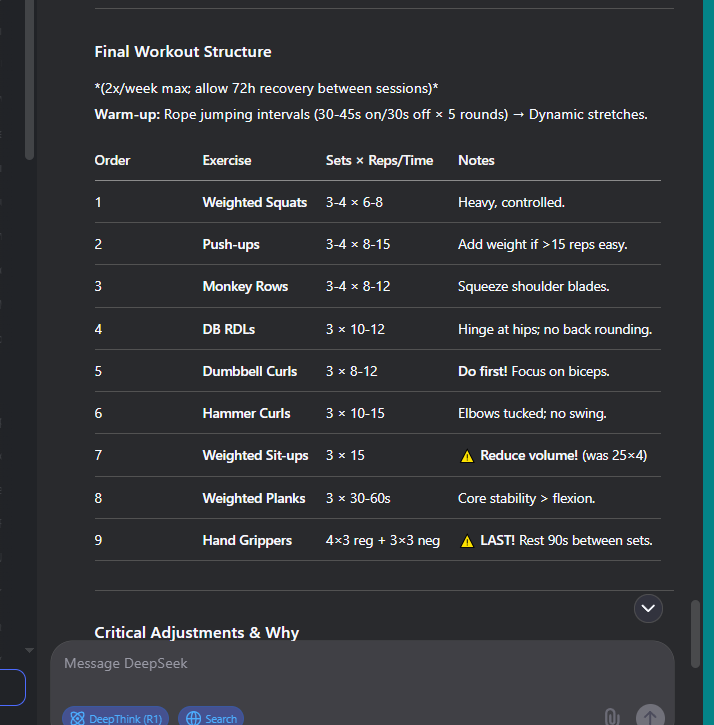Toggle the DeepThink (R1) mode button
This screenshot has width=714, height=725.
115,718
